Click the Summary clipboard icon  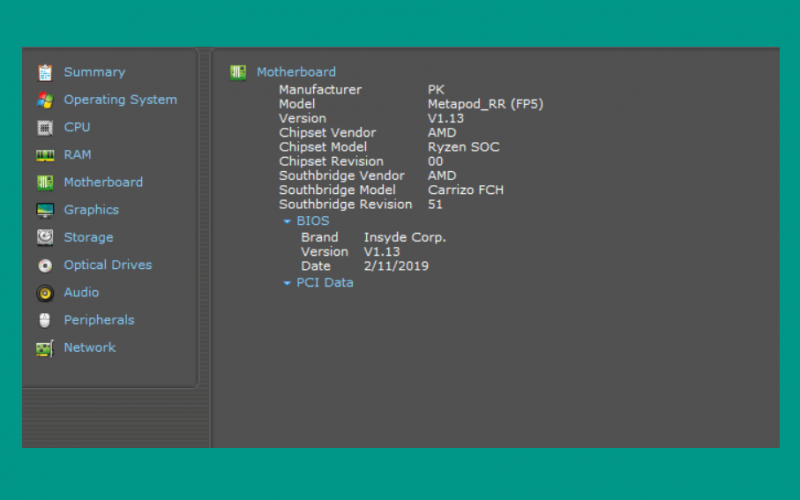[x=45, y=72]
